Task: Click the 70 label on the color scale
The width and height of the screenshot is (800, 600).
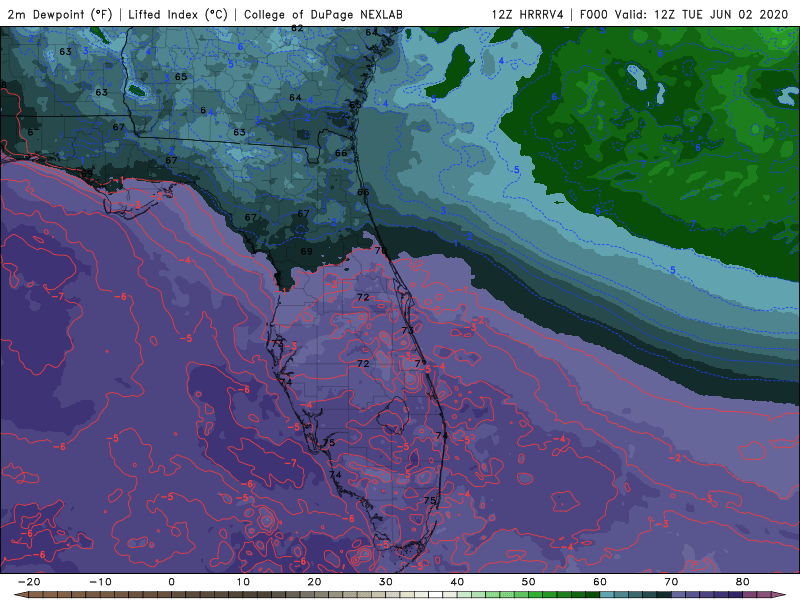Action: pyautogui.click(x=671, y=582)
